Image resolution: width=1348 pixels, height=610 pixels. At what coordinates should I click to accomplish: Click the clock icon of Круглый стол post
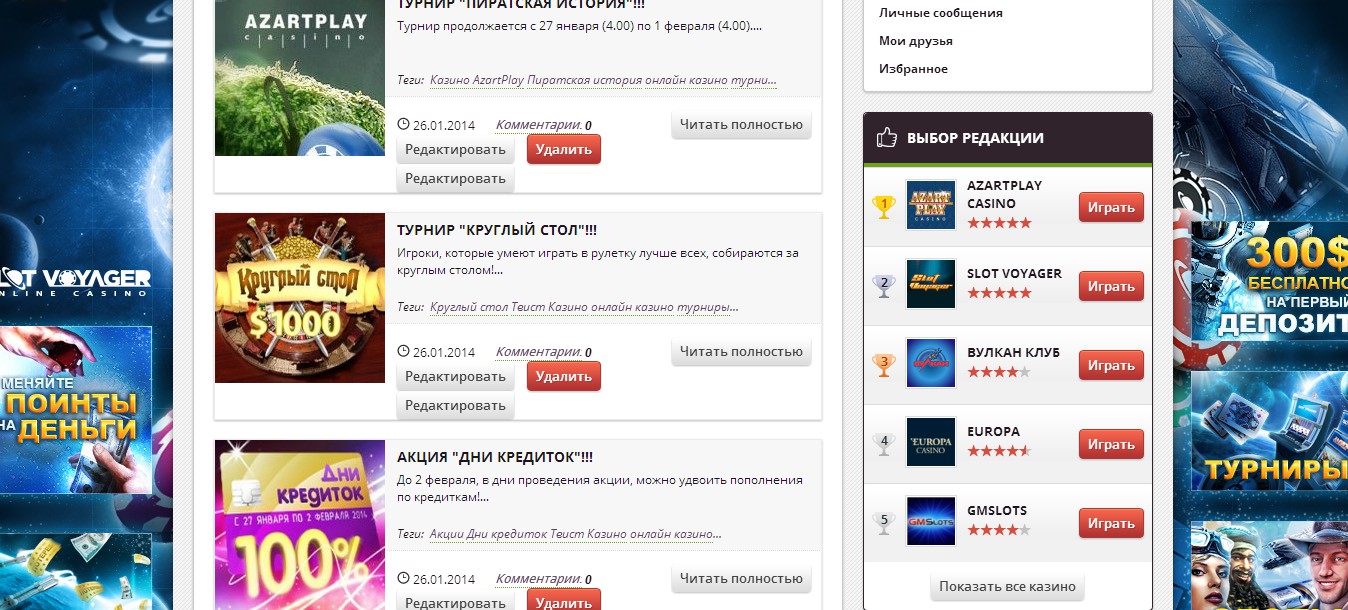404,351
